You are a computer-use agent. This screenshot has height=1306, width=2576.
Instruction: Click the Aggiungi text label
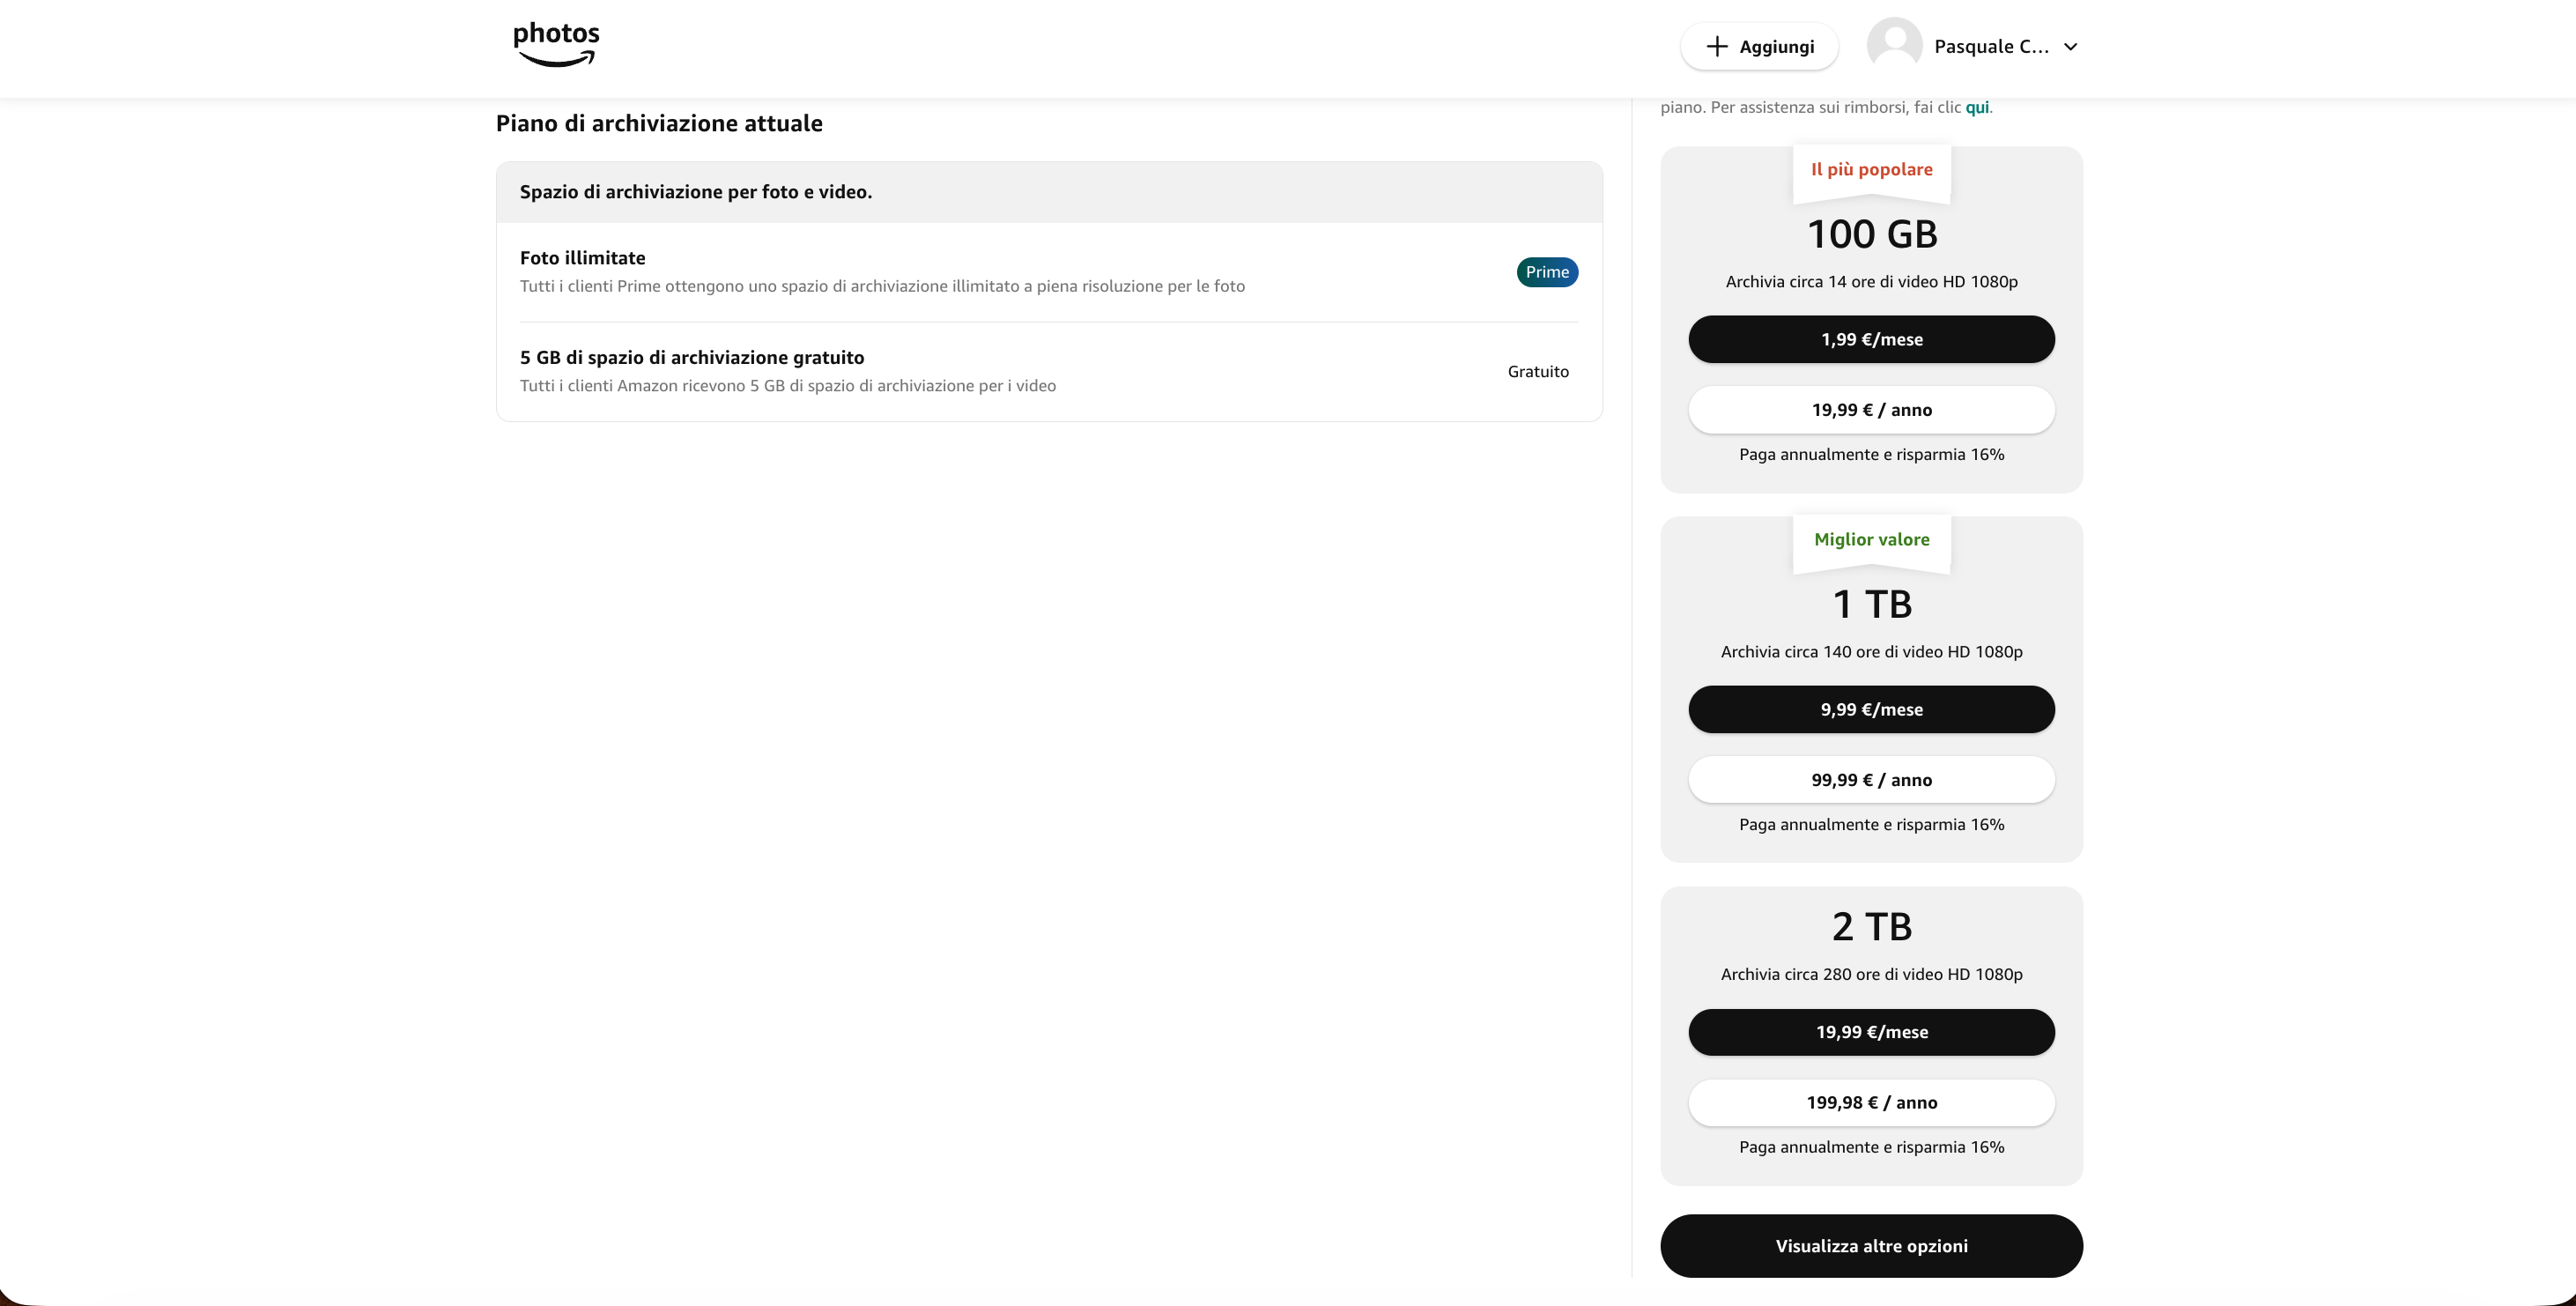1776,47
